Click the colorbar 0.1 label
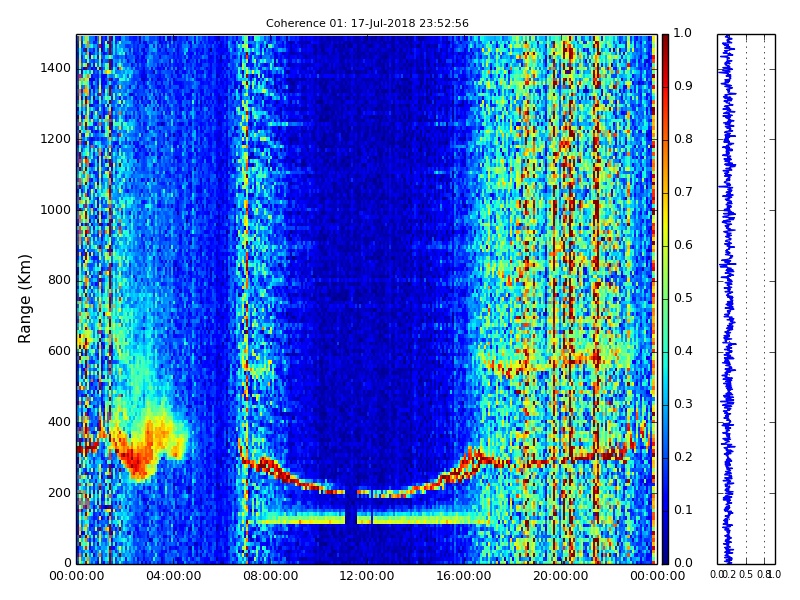Viewport: 800px width, 600px height. coord(683,510)
